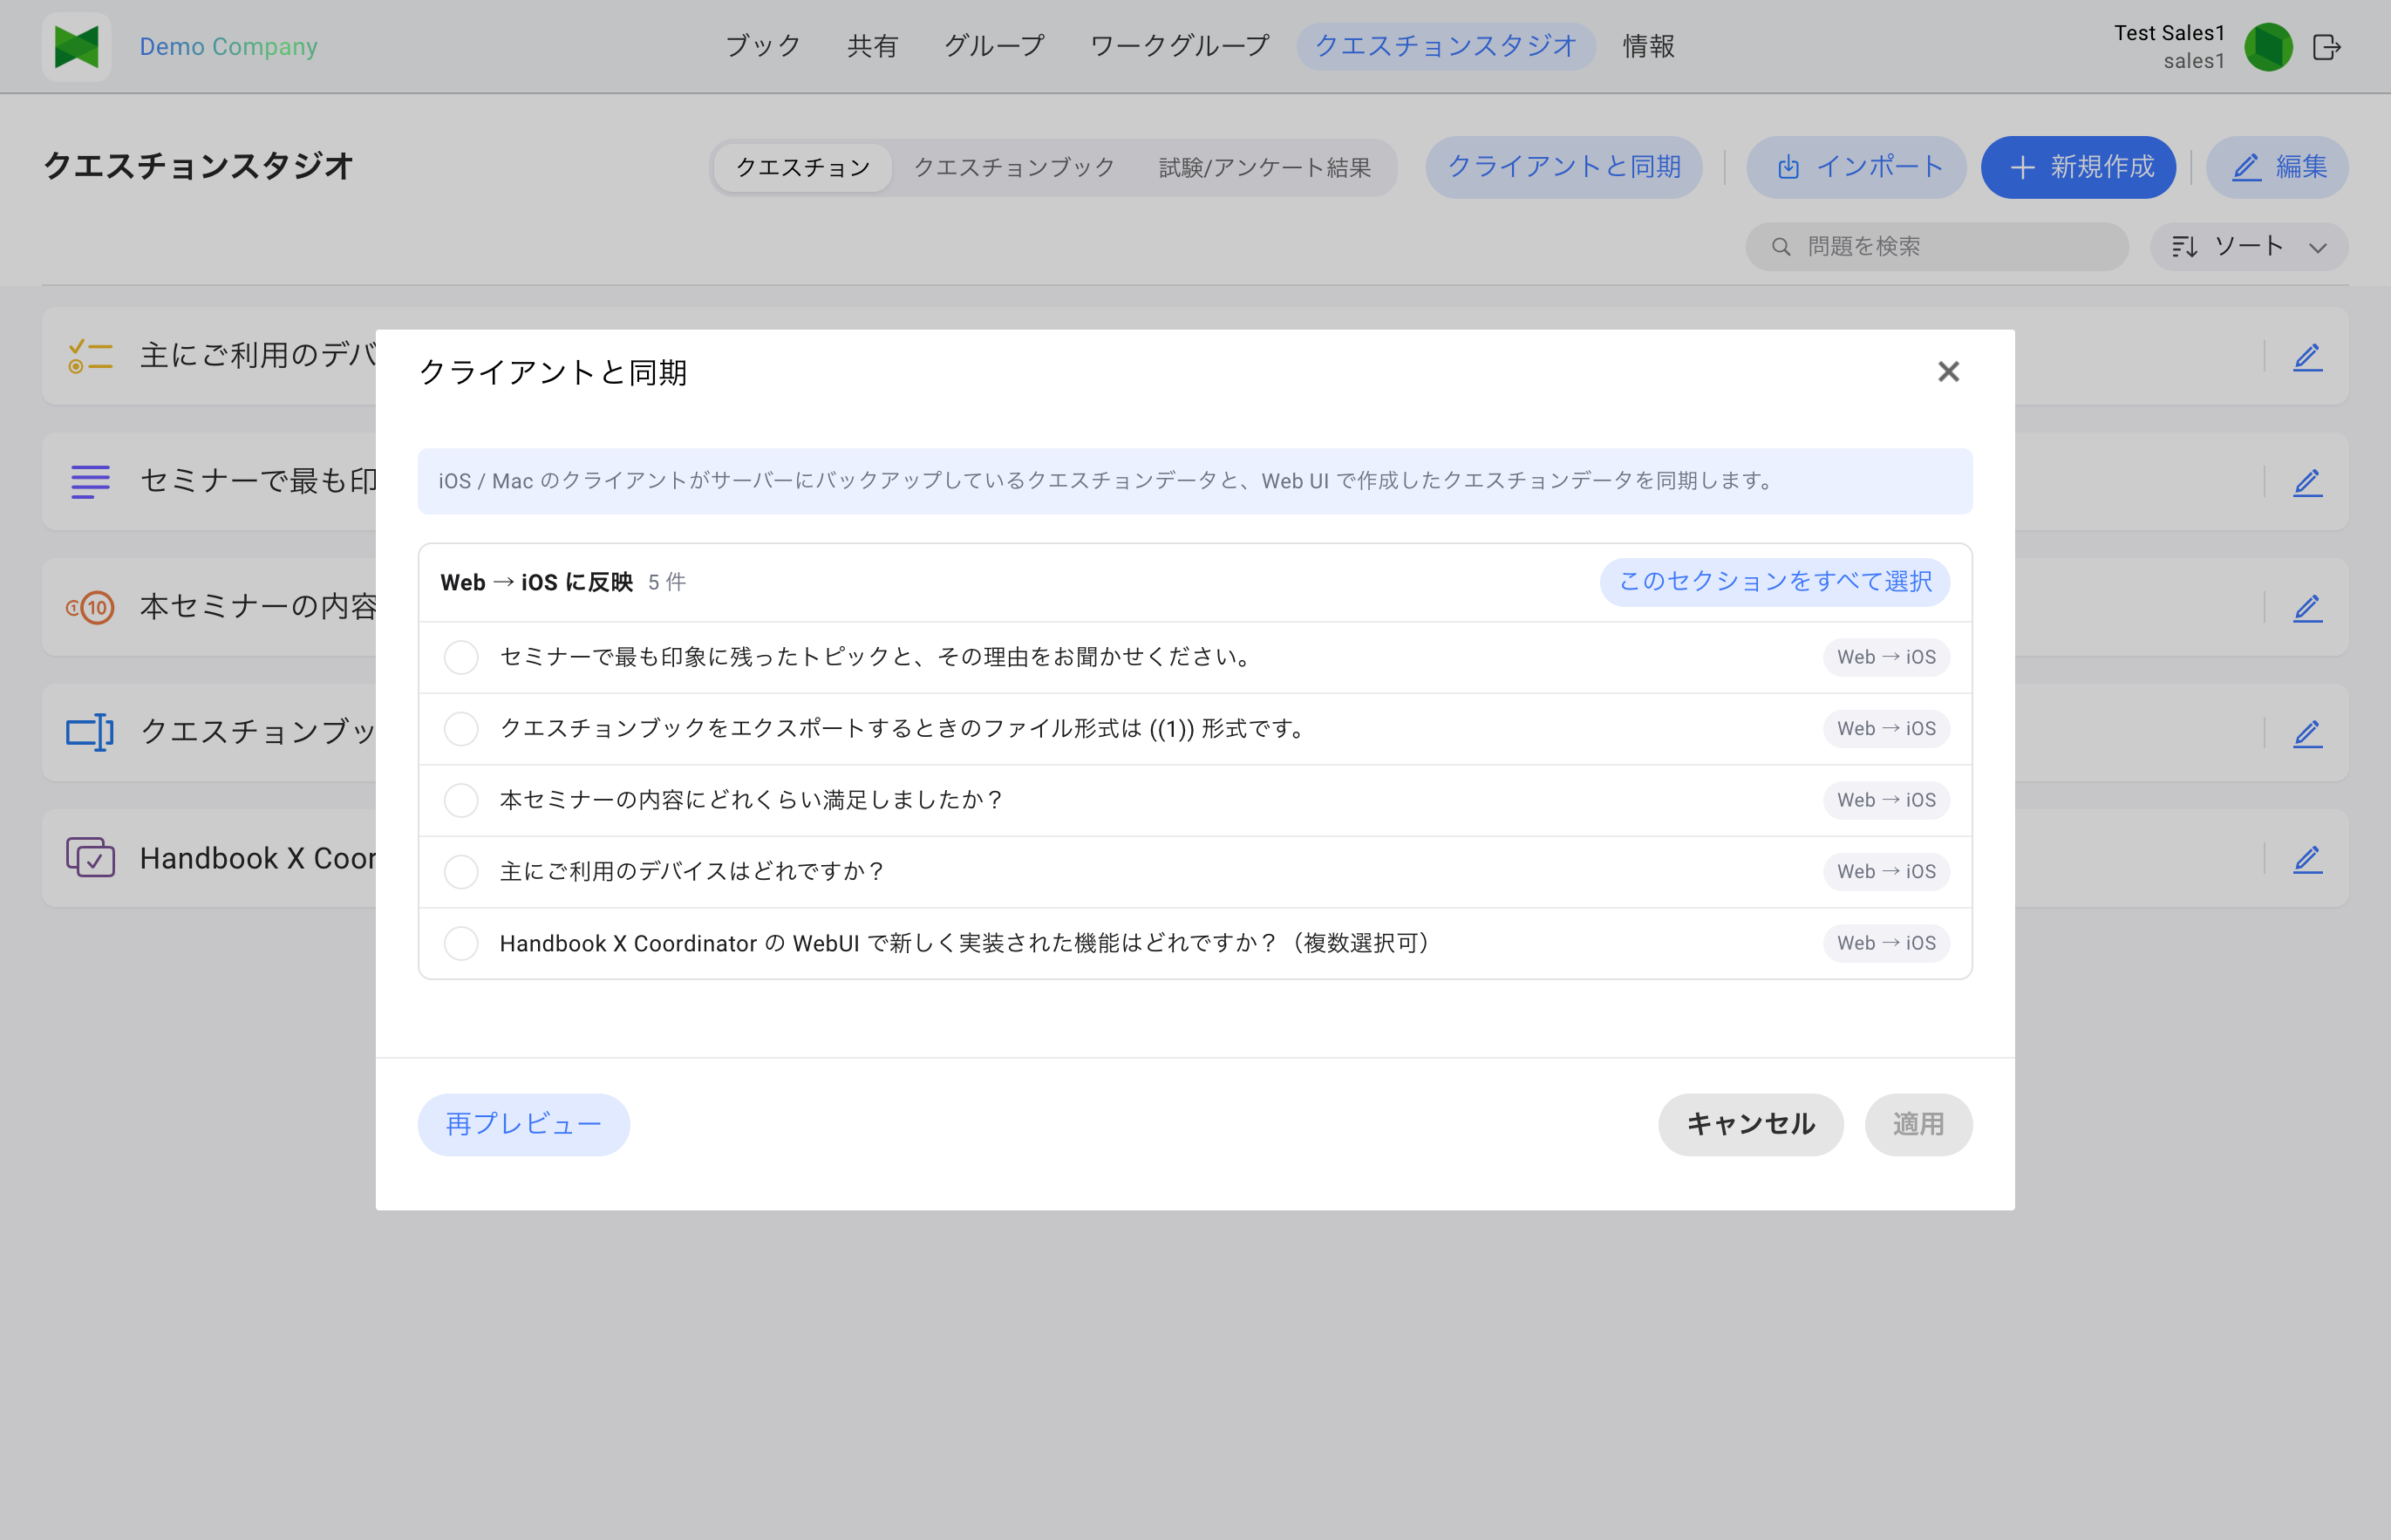Viewport: 2391px width, 1540px height.
Task: Open the ワークグループ menu
Action: coord(1179,46)
